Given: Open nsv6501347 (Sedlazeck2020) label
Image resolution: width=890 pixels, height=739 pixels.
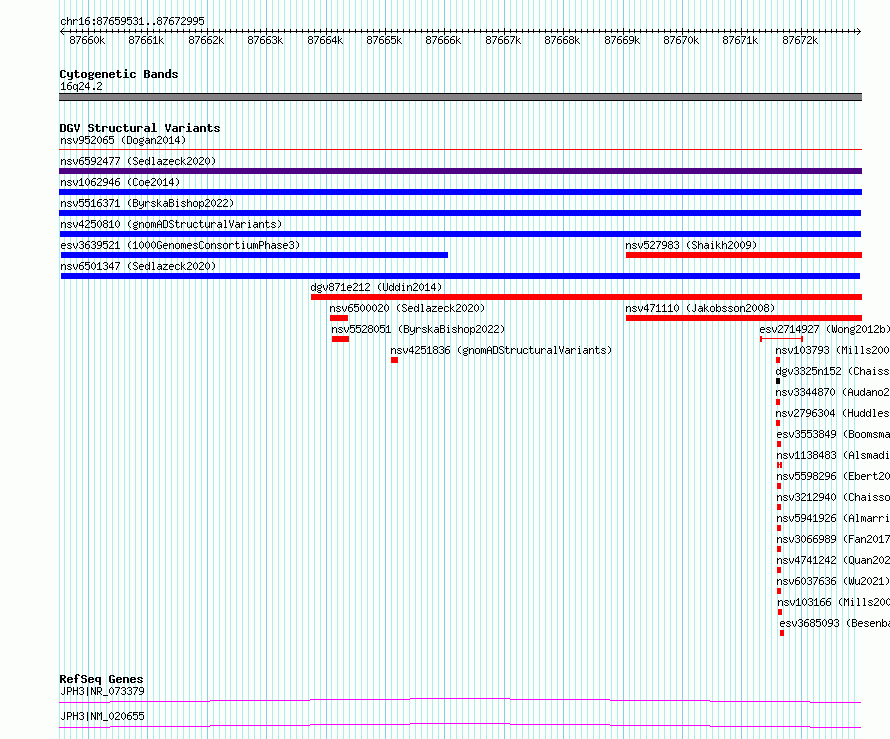Looking at the screenshot, I should tap(138, 266).
